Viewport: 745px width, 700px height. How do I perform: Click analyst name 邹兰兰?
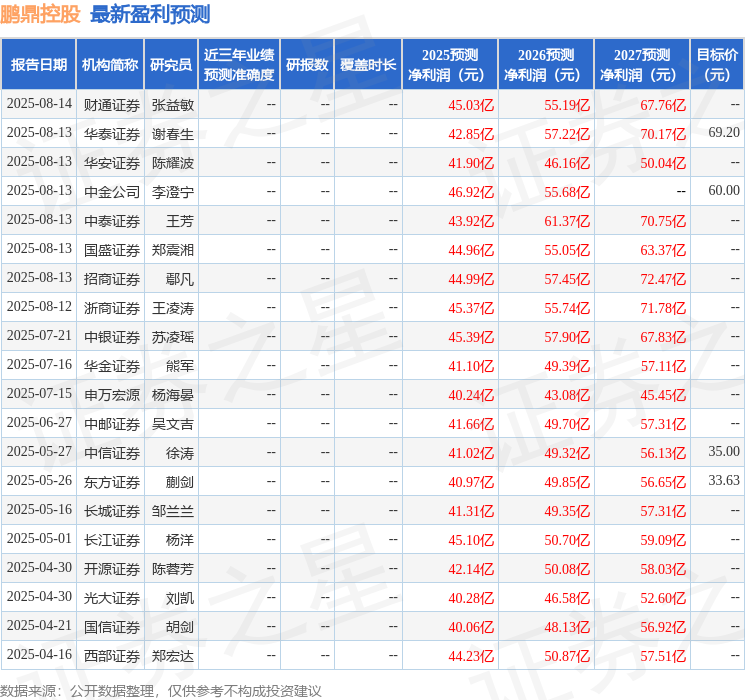tap(173, 511)
